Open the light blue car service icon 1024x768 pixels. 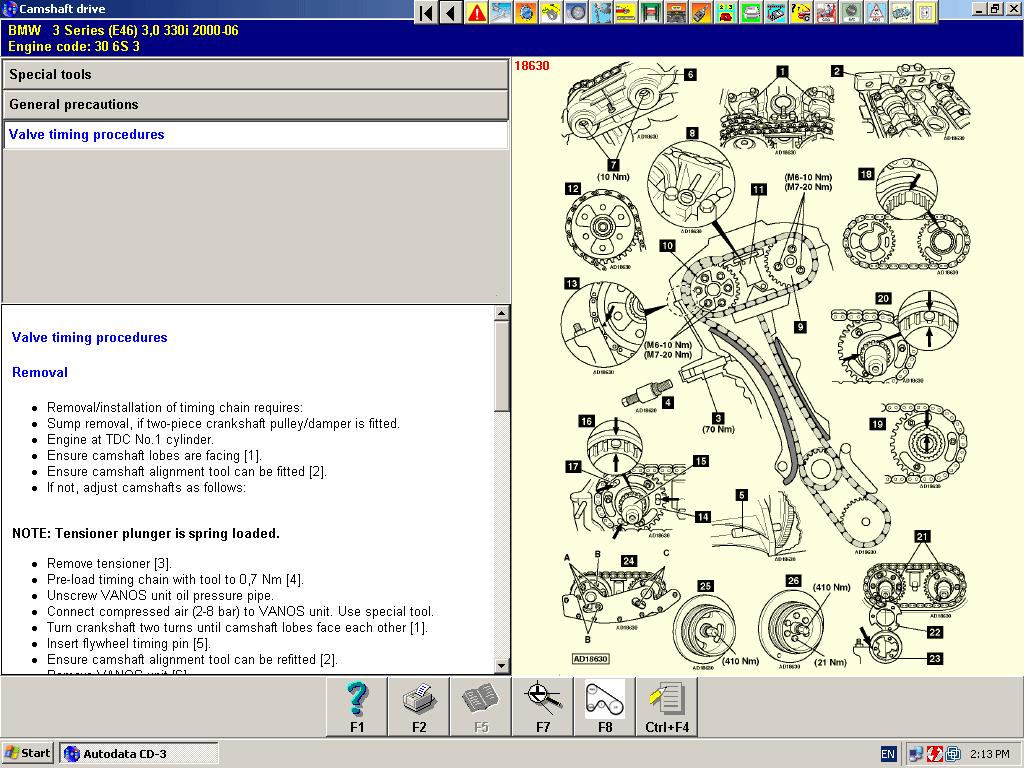(x=502, y=12)
